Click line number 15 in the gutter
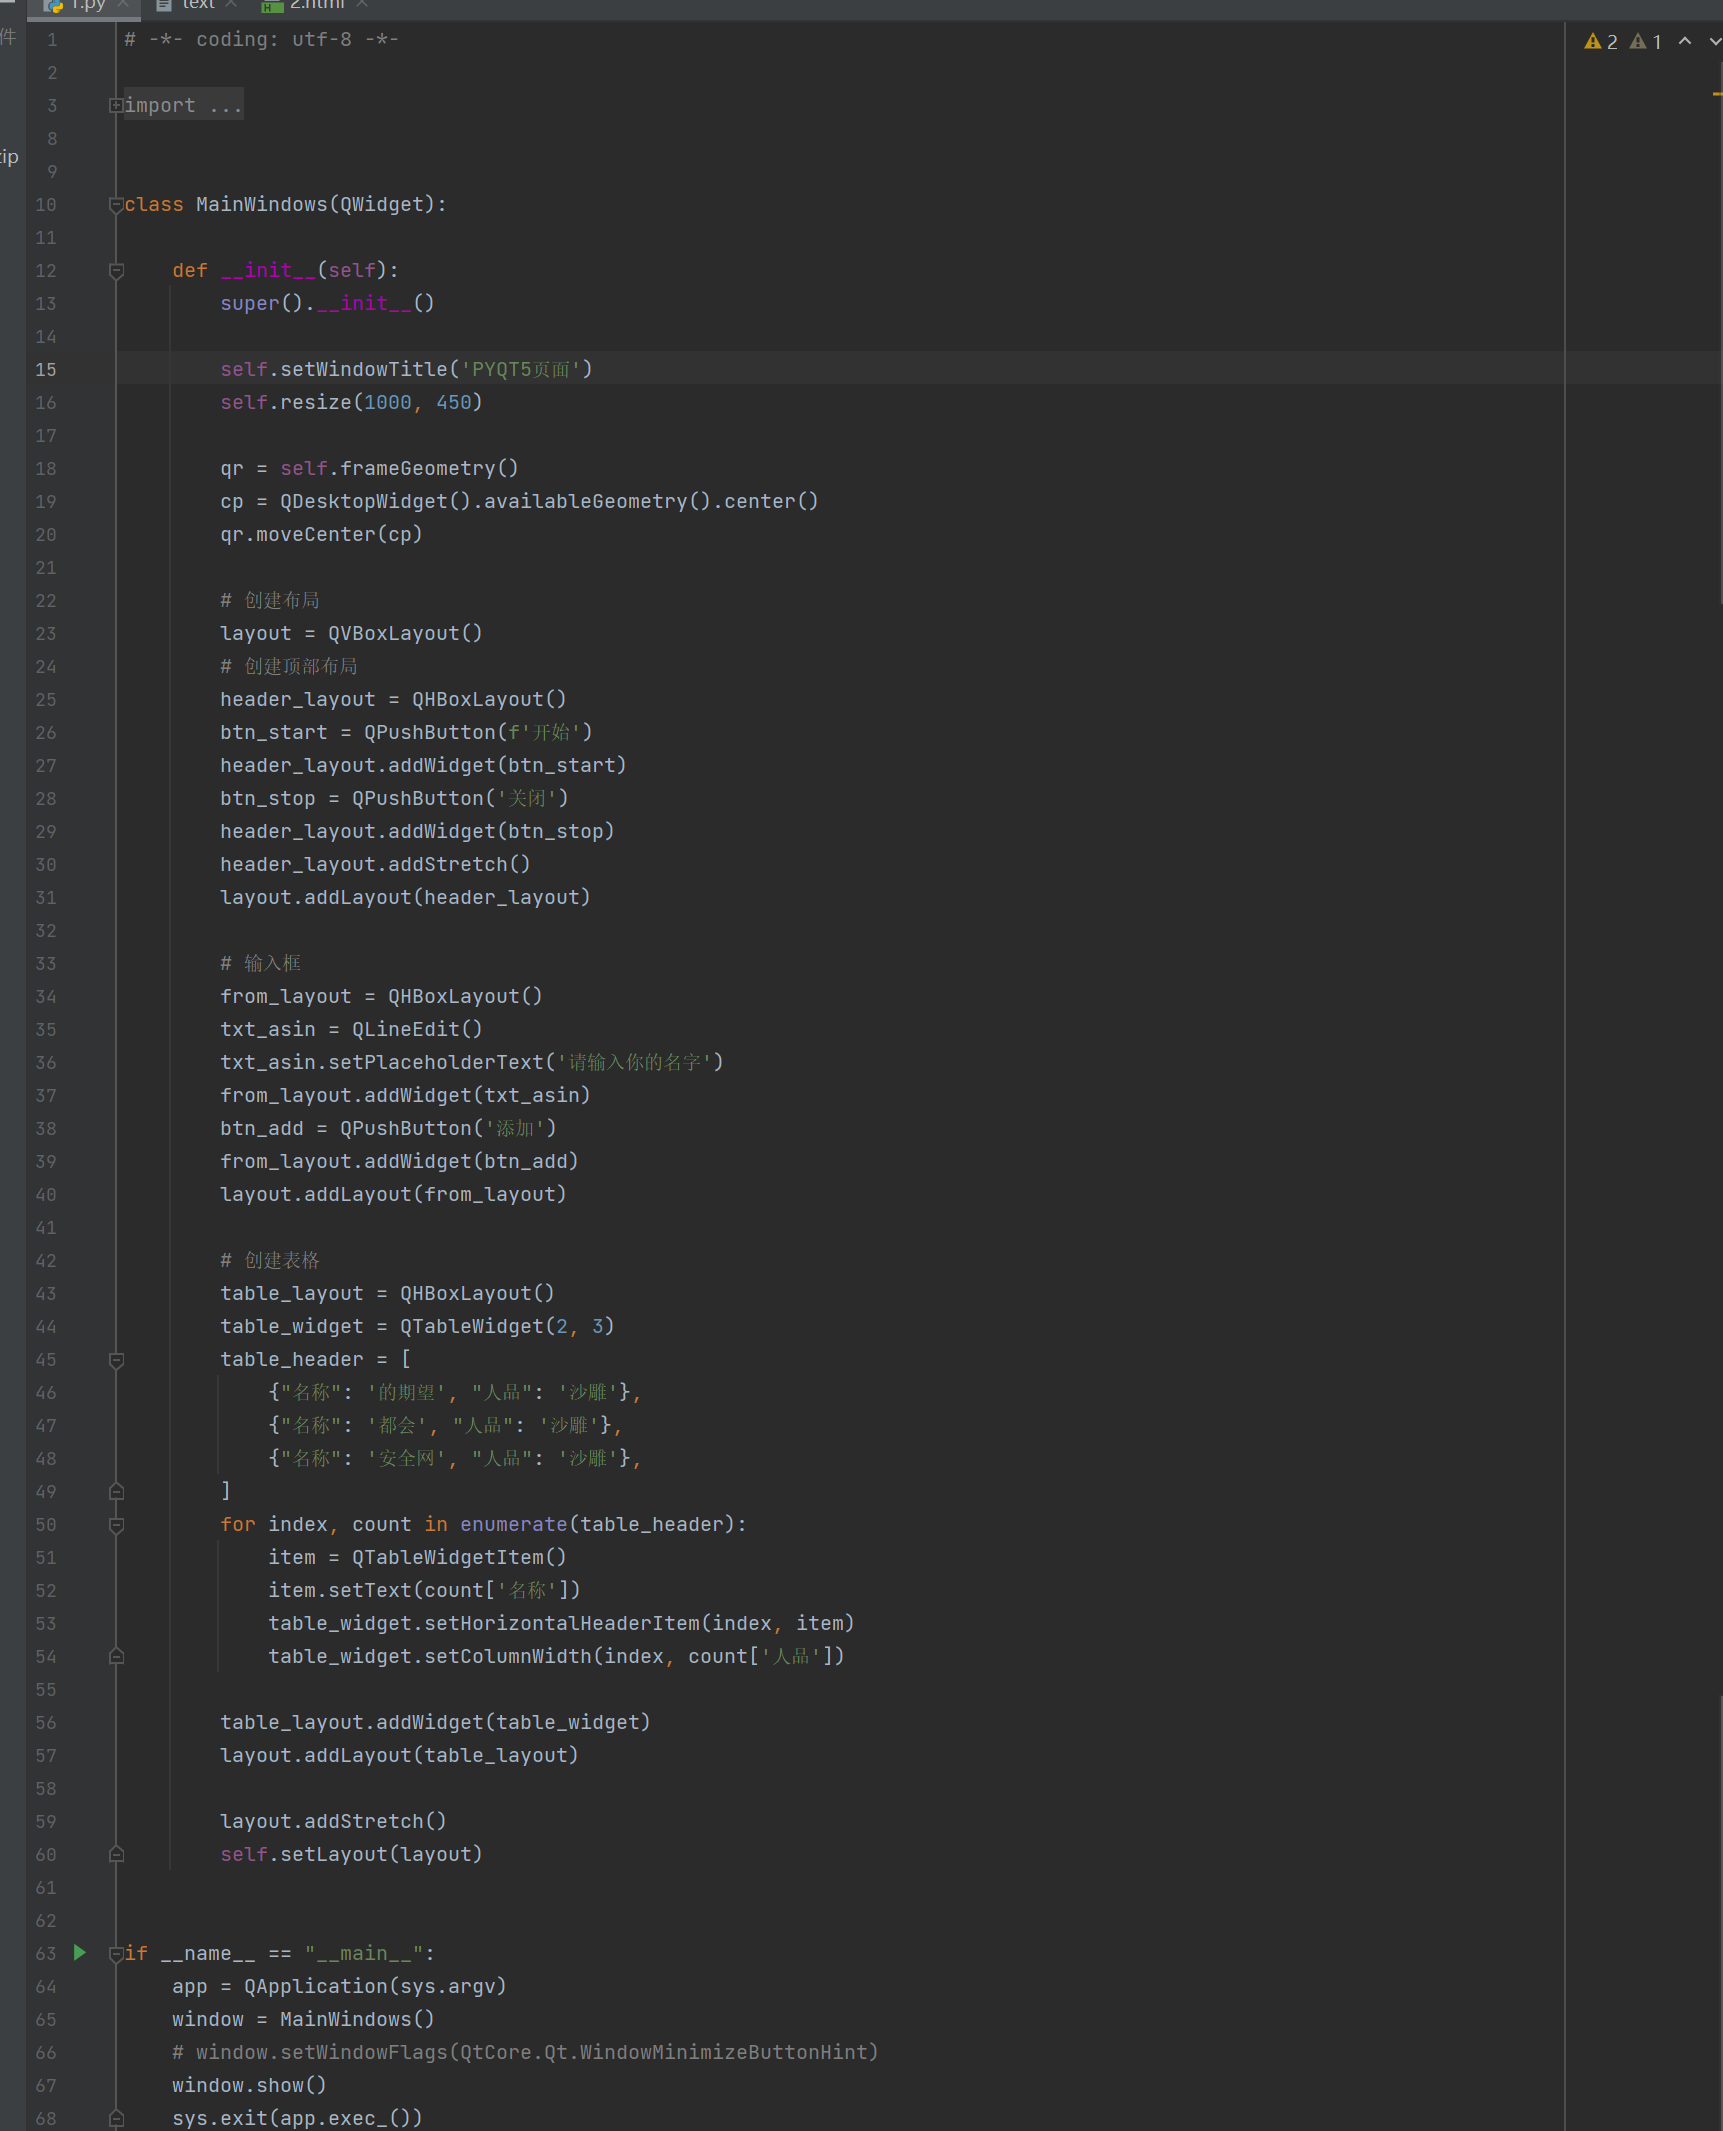 [x=46, y=370]
